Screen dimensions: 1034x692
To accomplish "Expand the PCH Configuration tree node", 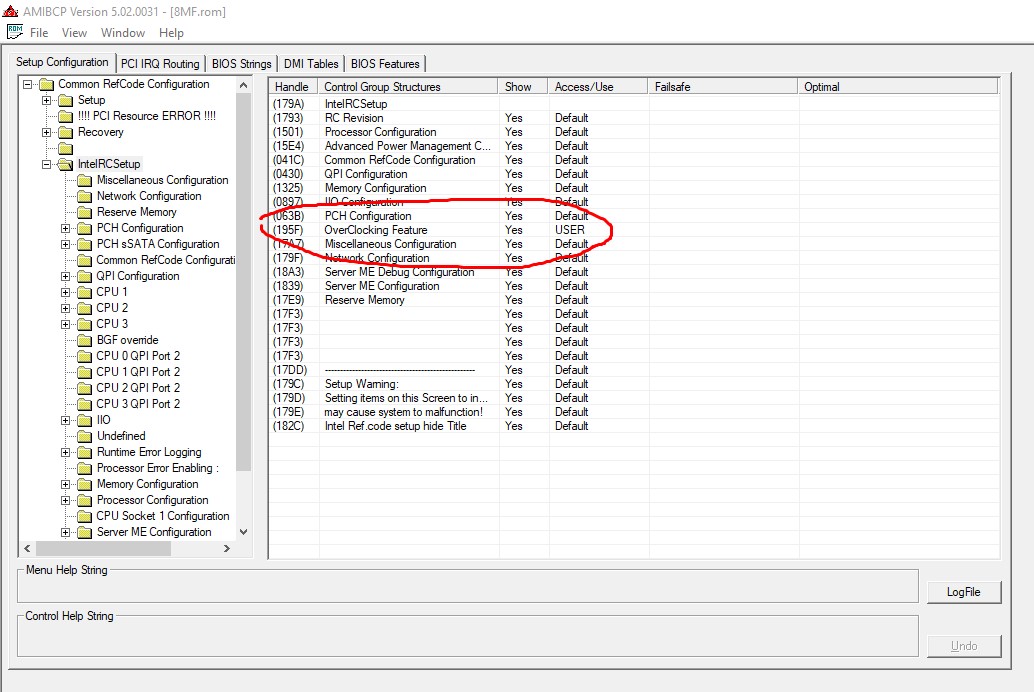I will point(65,228).
